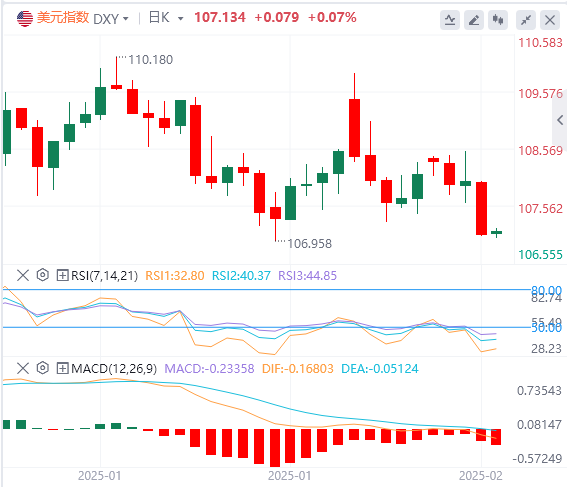The height and width of the screenshot is (487, 567).
Task: Click the MACD(12,26,9) indicator label
Action: coord(114,369)
